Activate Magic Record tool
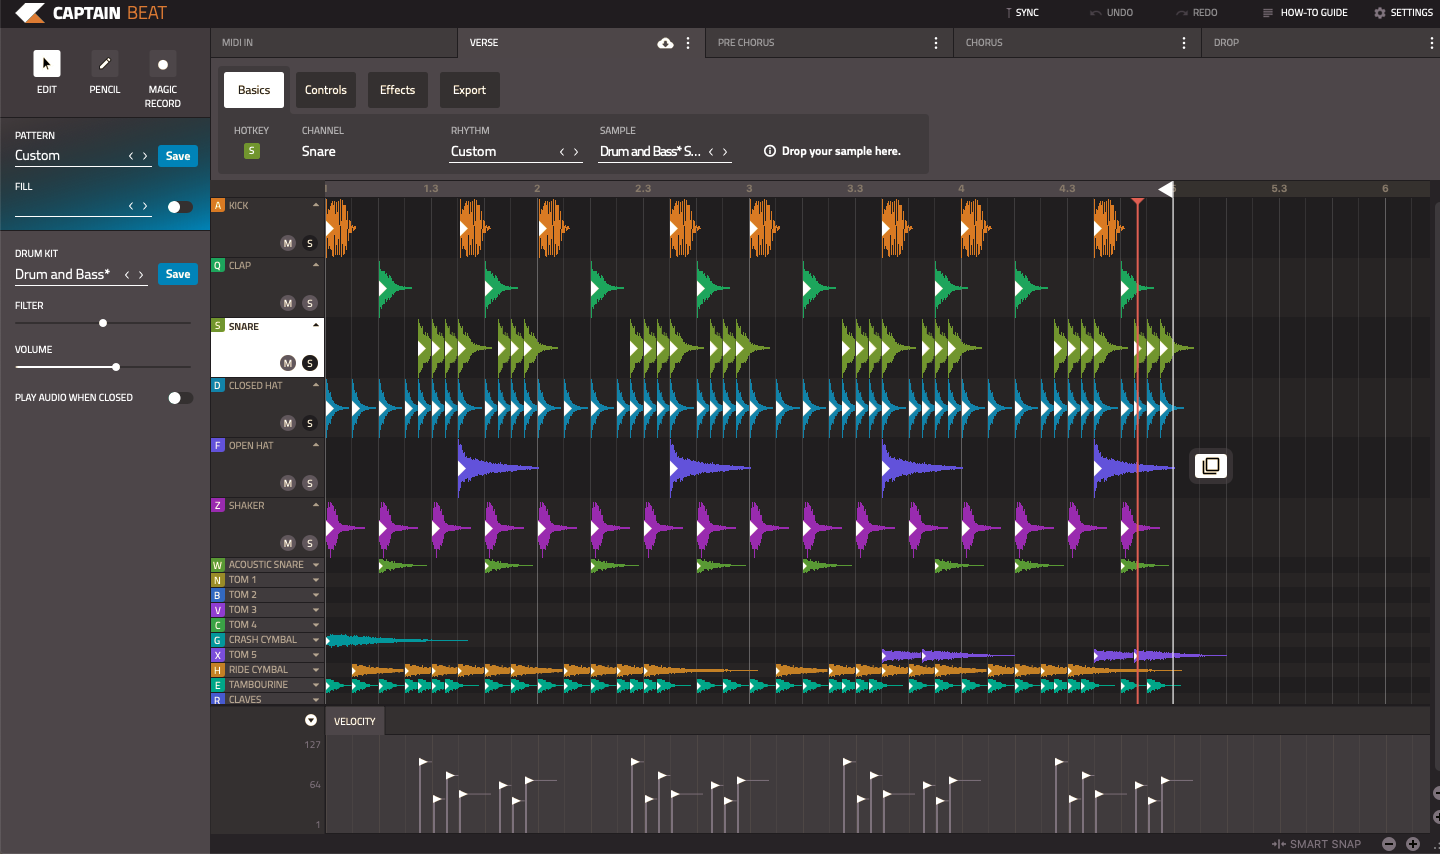 162,64
